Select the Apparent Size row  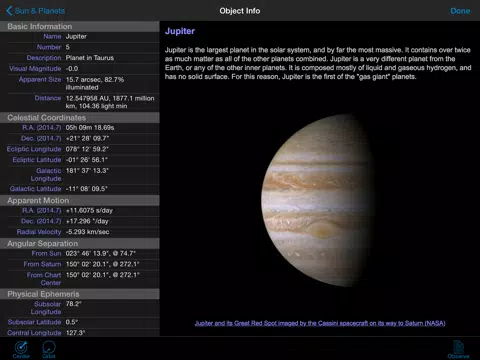[80, 83]
